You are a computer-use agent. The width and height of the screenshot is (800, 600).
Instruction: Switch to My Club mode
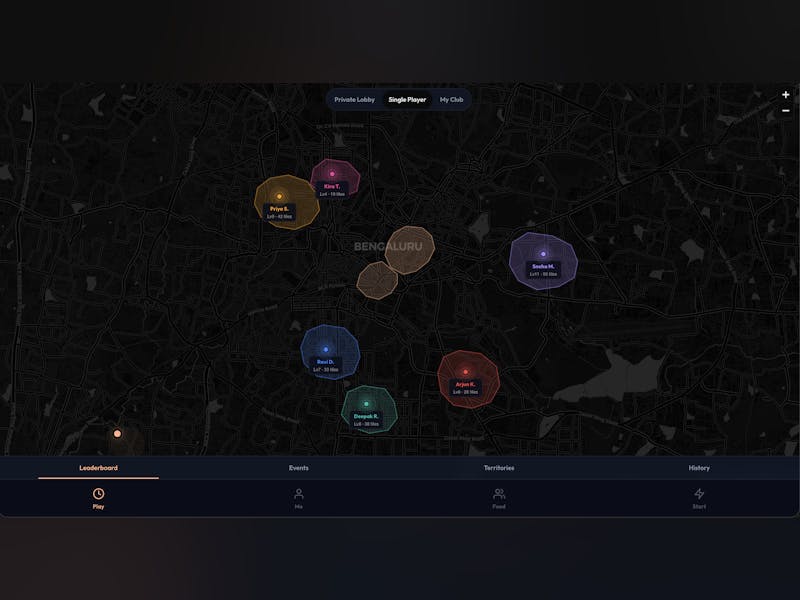pyautogui.click(x=451, y=100)
